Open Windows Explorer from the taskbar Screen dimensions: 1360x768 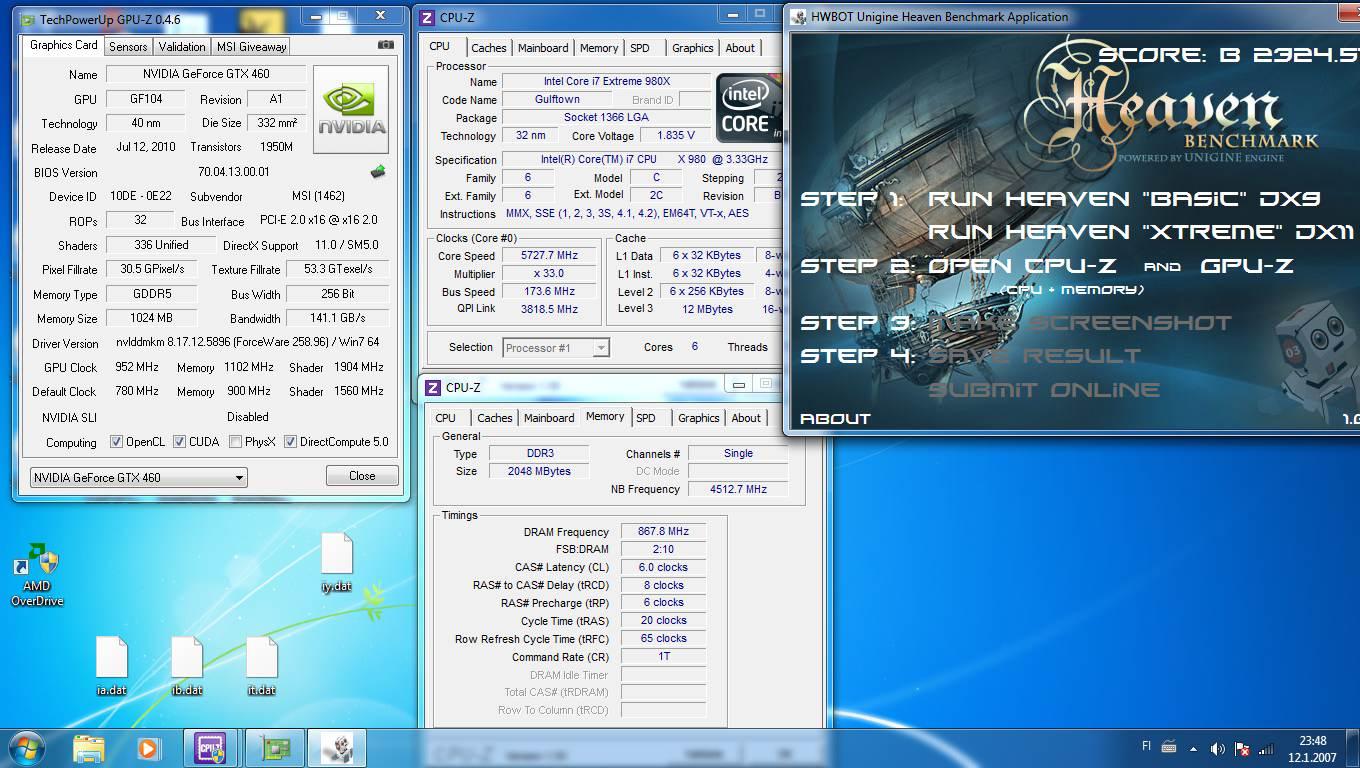click(89, 748)
